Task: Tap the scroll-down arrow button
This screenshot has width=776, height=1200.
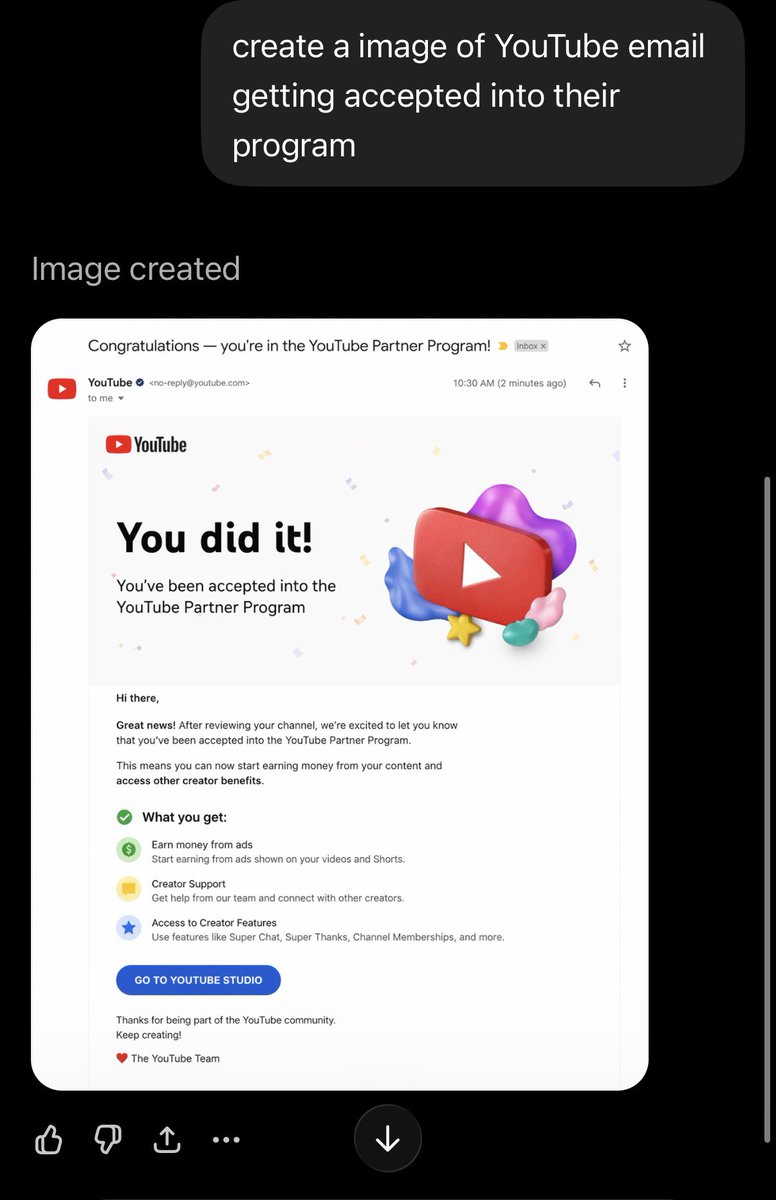Action: 388,1138
